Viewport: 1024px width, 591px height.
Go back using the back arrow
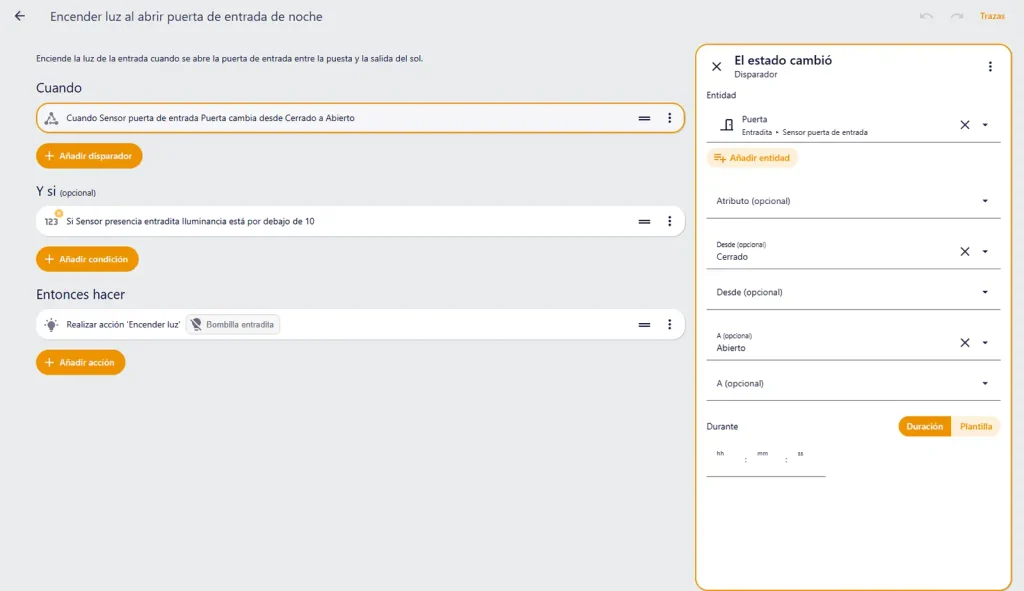click(20, 16)
